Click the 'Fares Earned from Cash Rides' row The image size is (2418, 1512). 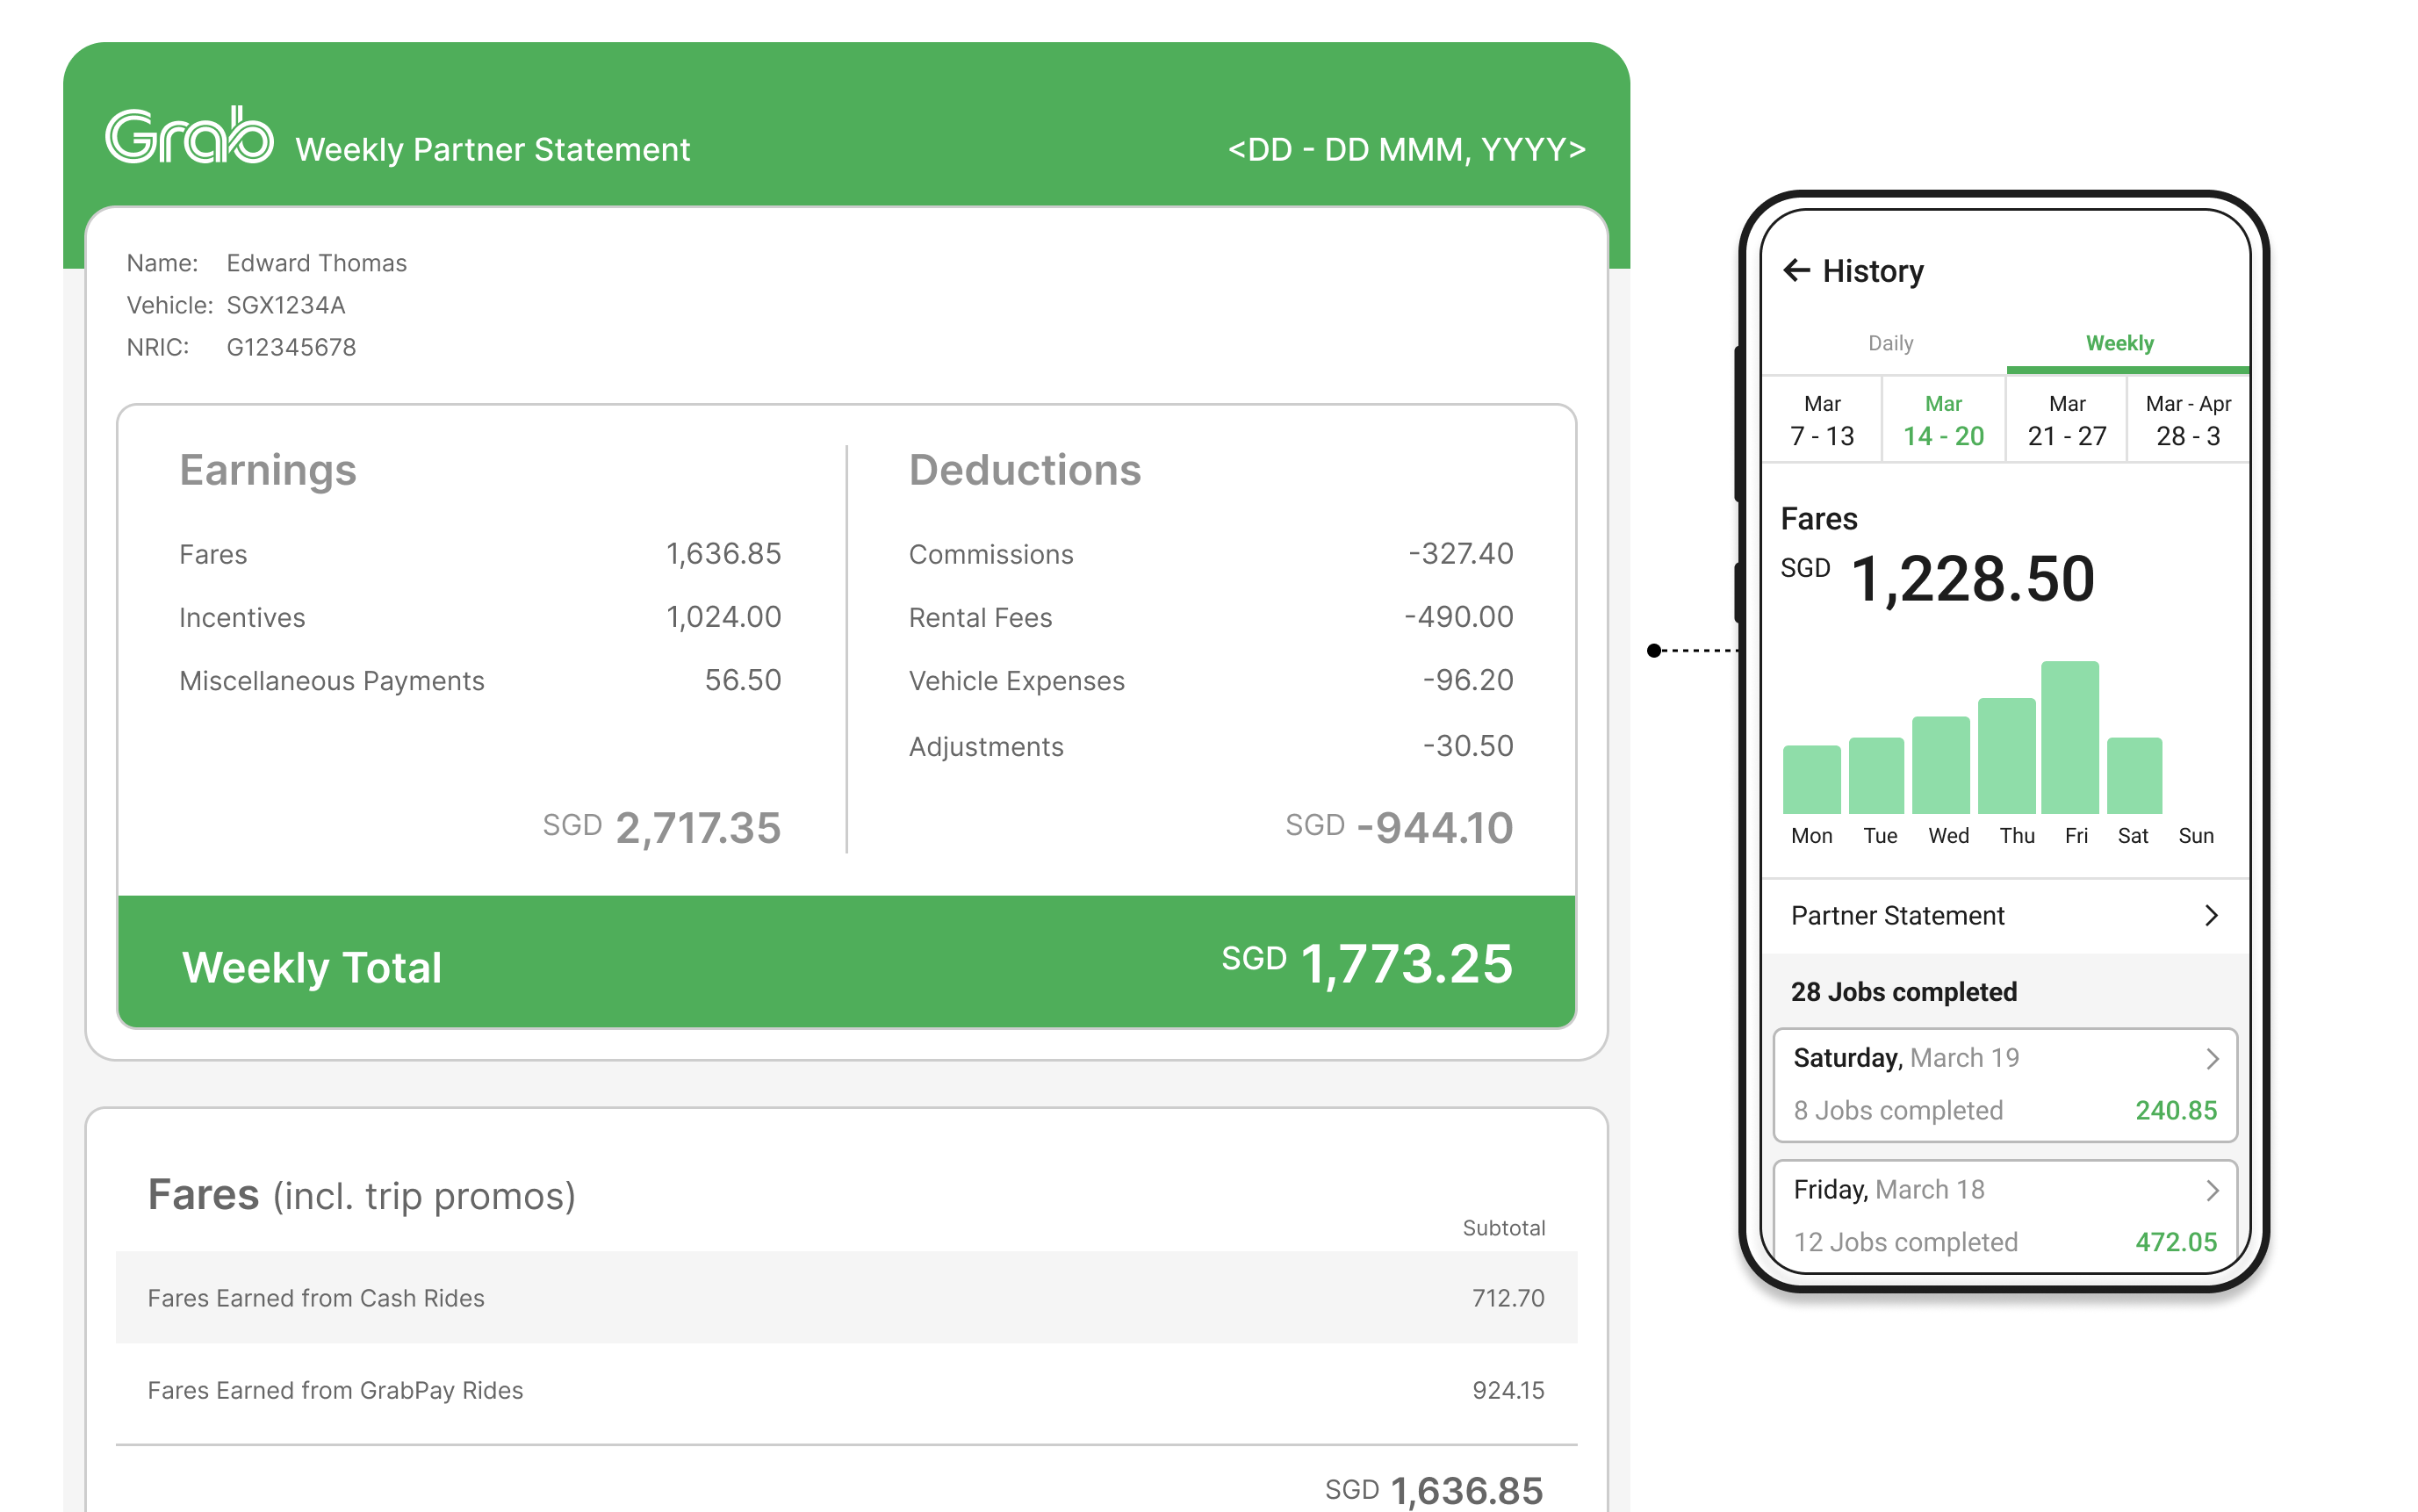pyautogui.click(x=846, y=1298)
